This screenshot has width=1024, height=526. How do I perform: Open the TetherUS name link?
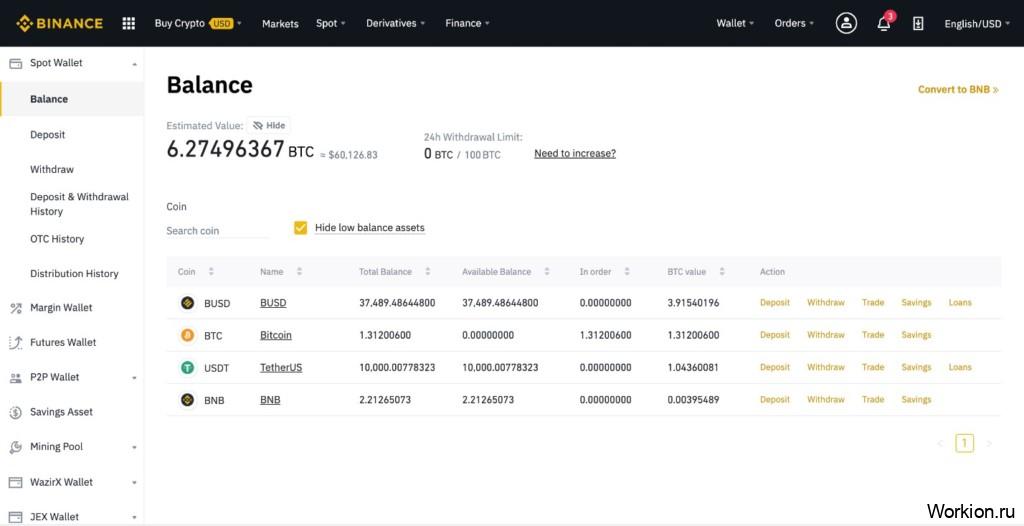coord(281,368)
